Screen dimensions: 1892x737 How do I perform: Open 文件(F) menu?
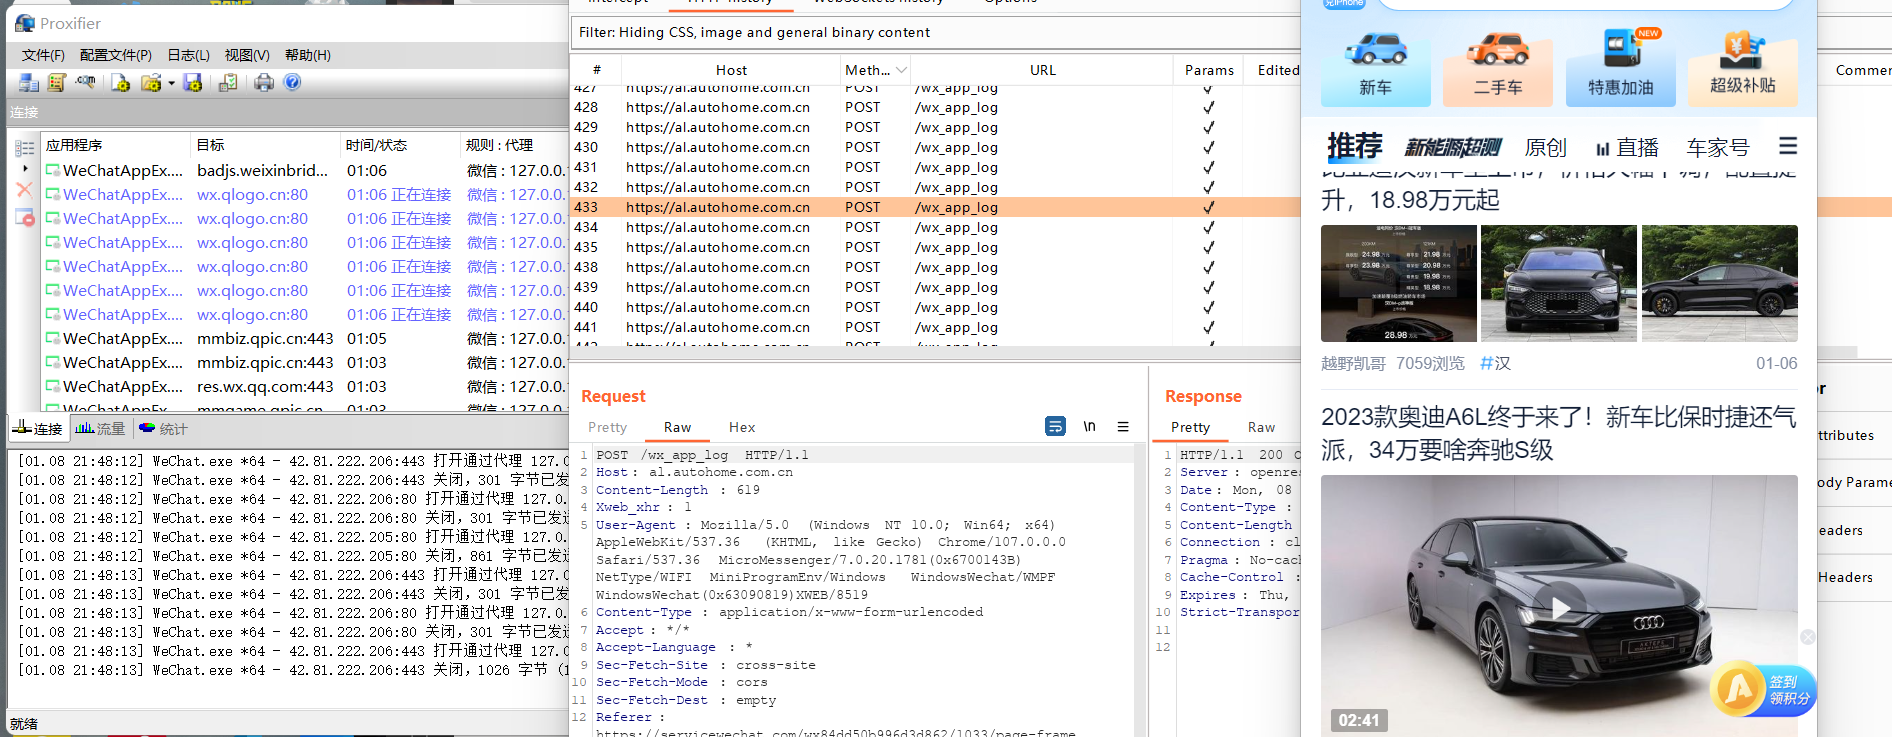[43, 55]
